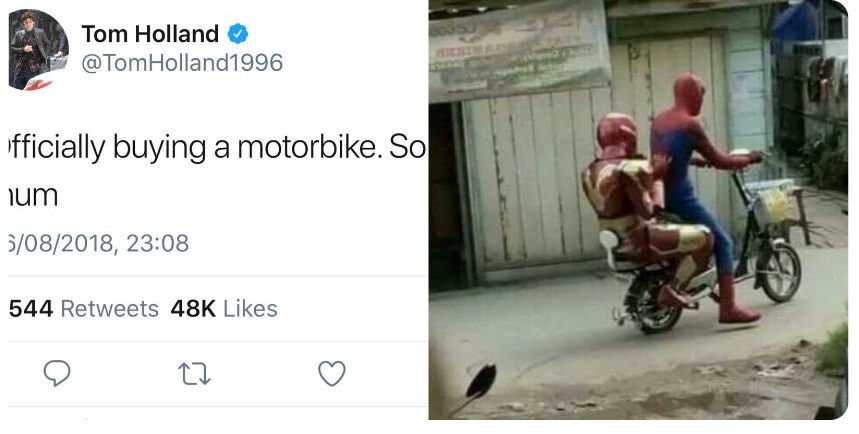Like the tweet with the heart icon
This screenshot has width=859, height=434.
(x=331, y=373)
